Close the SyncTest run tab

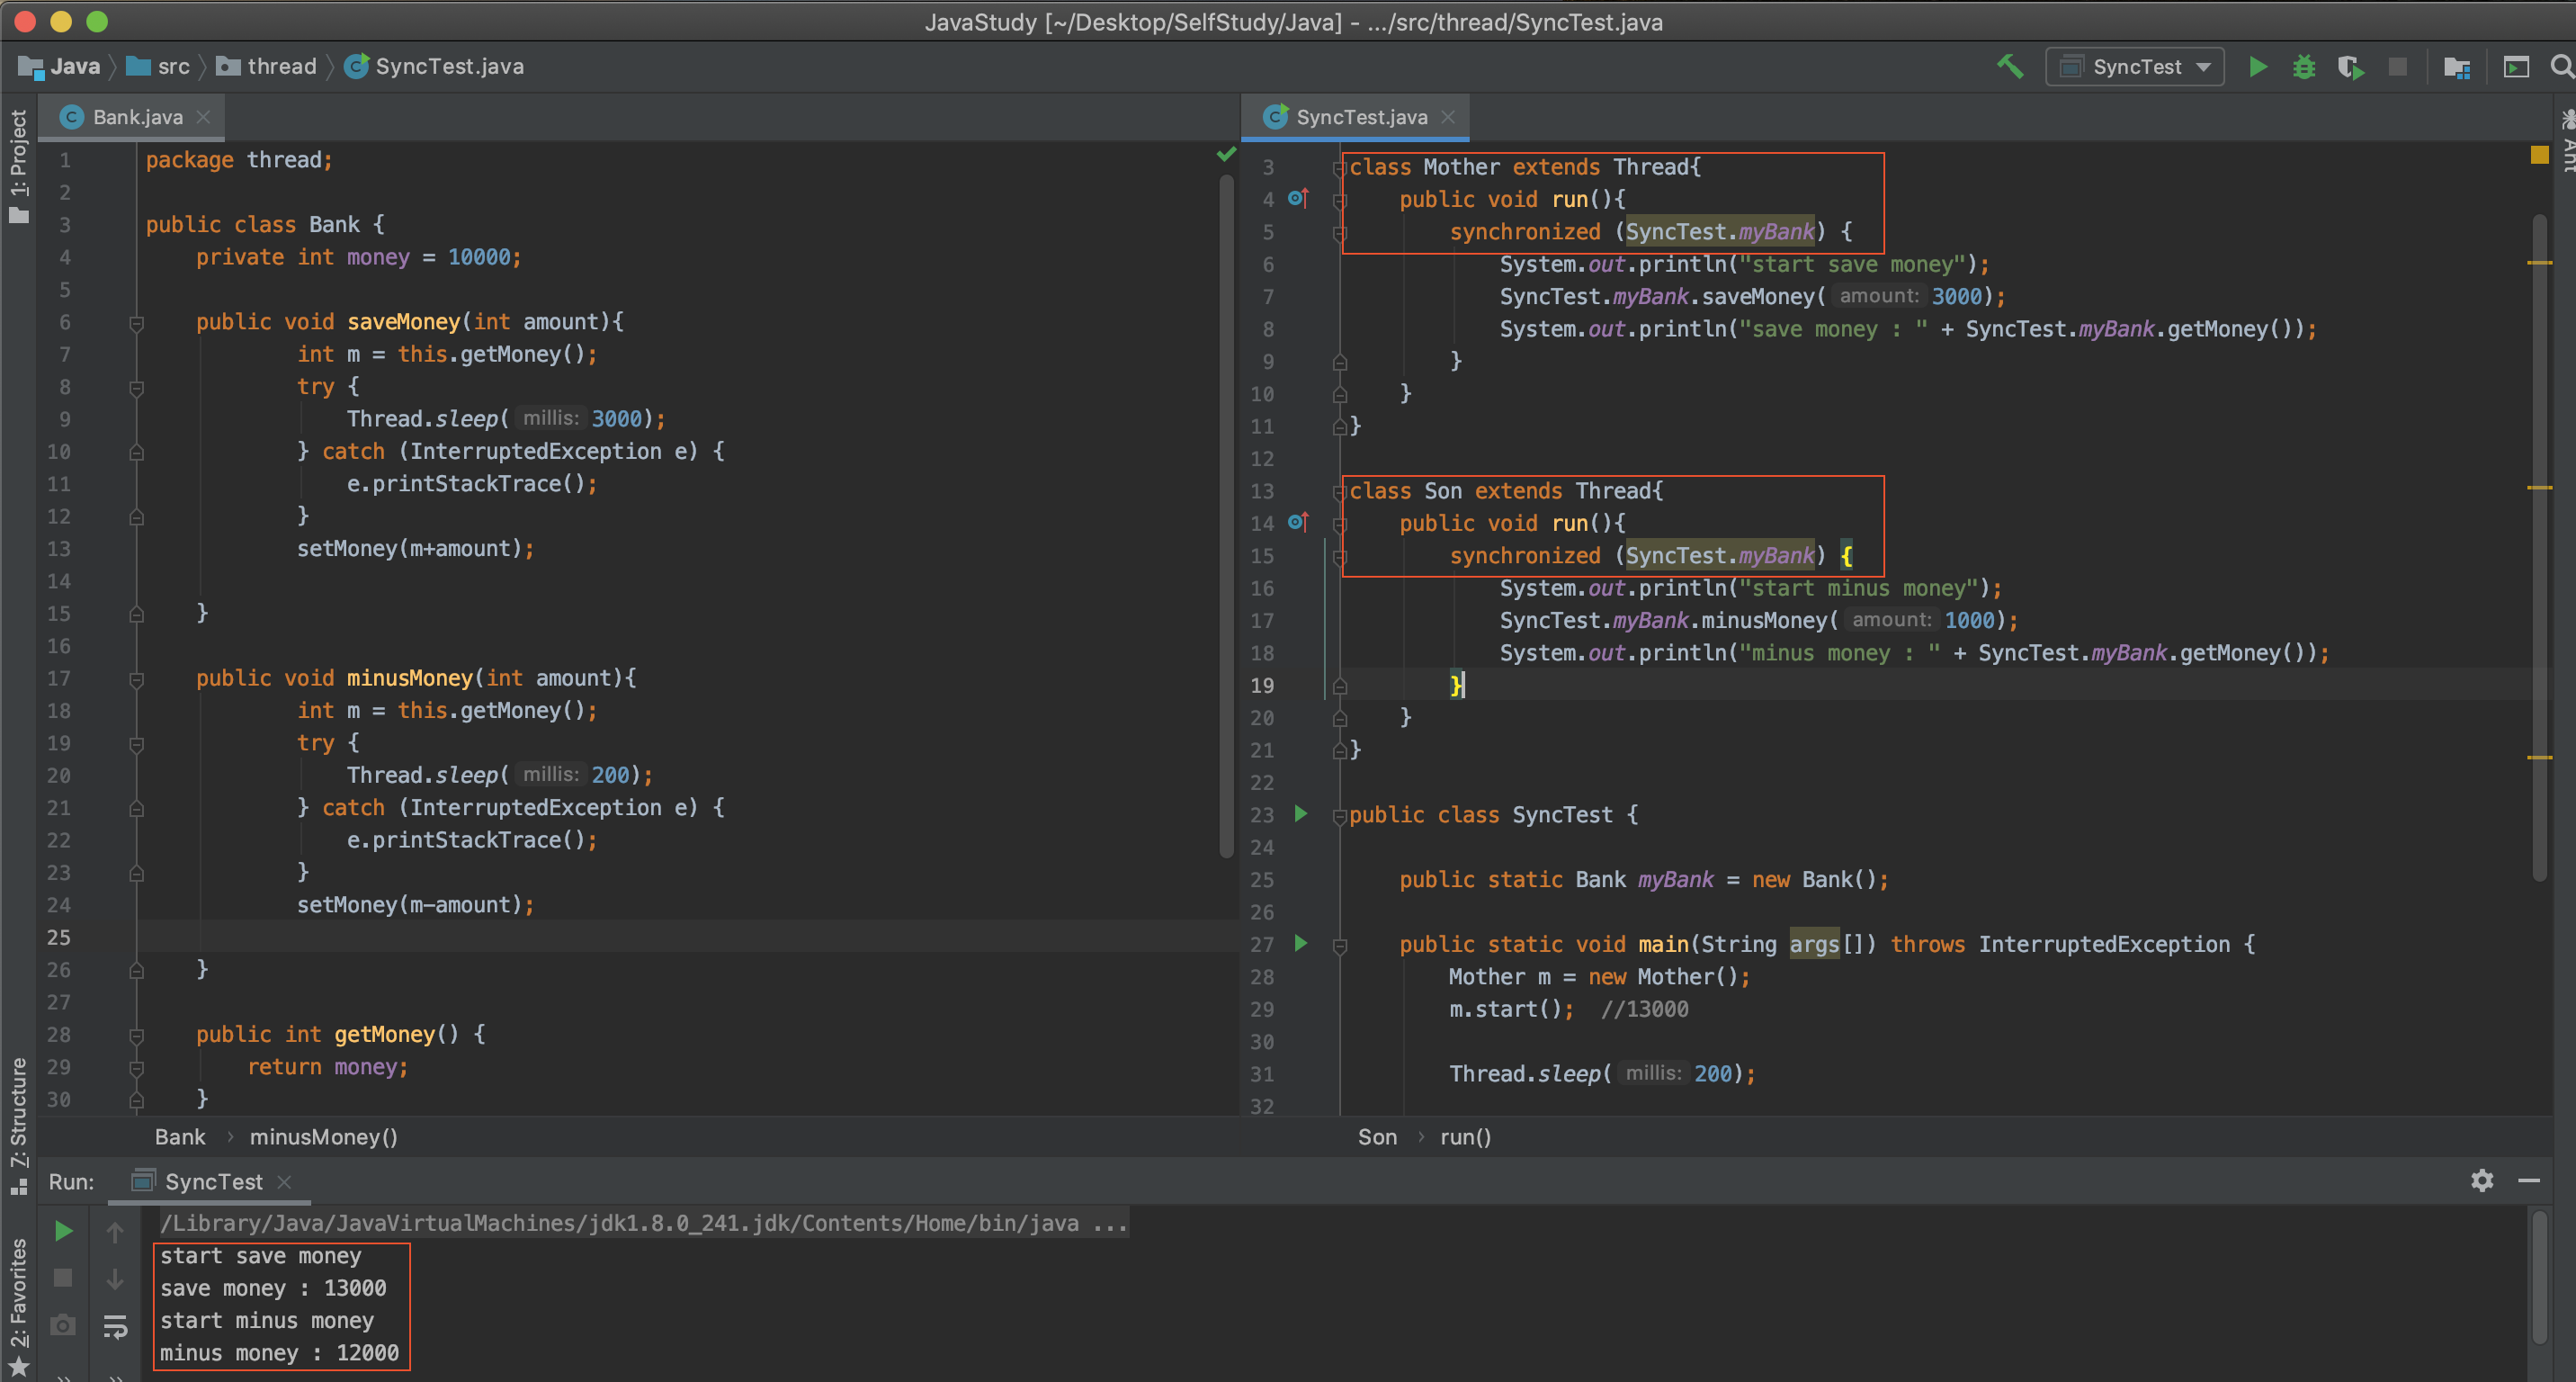[x=284, y=1182]
